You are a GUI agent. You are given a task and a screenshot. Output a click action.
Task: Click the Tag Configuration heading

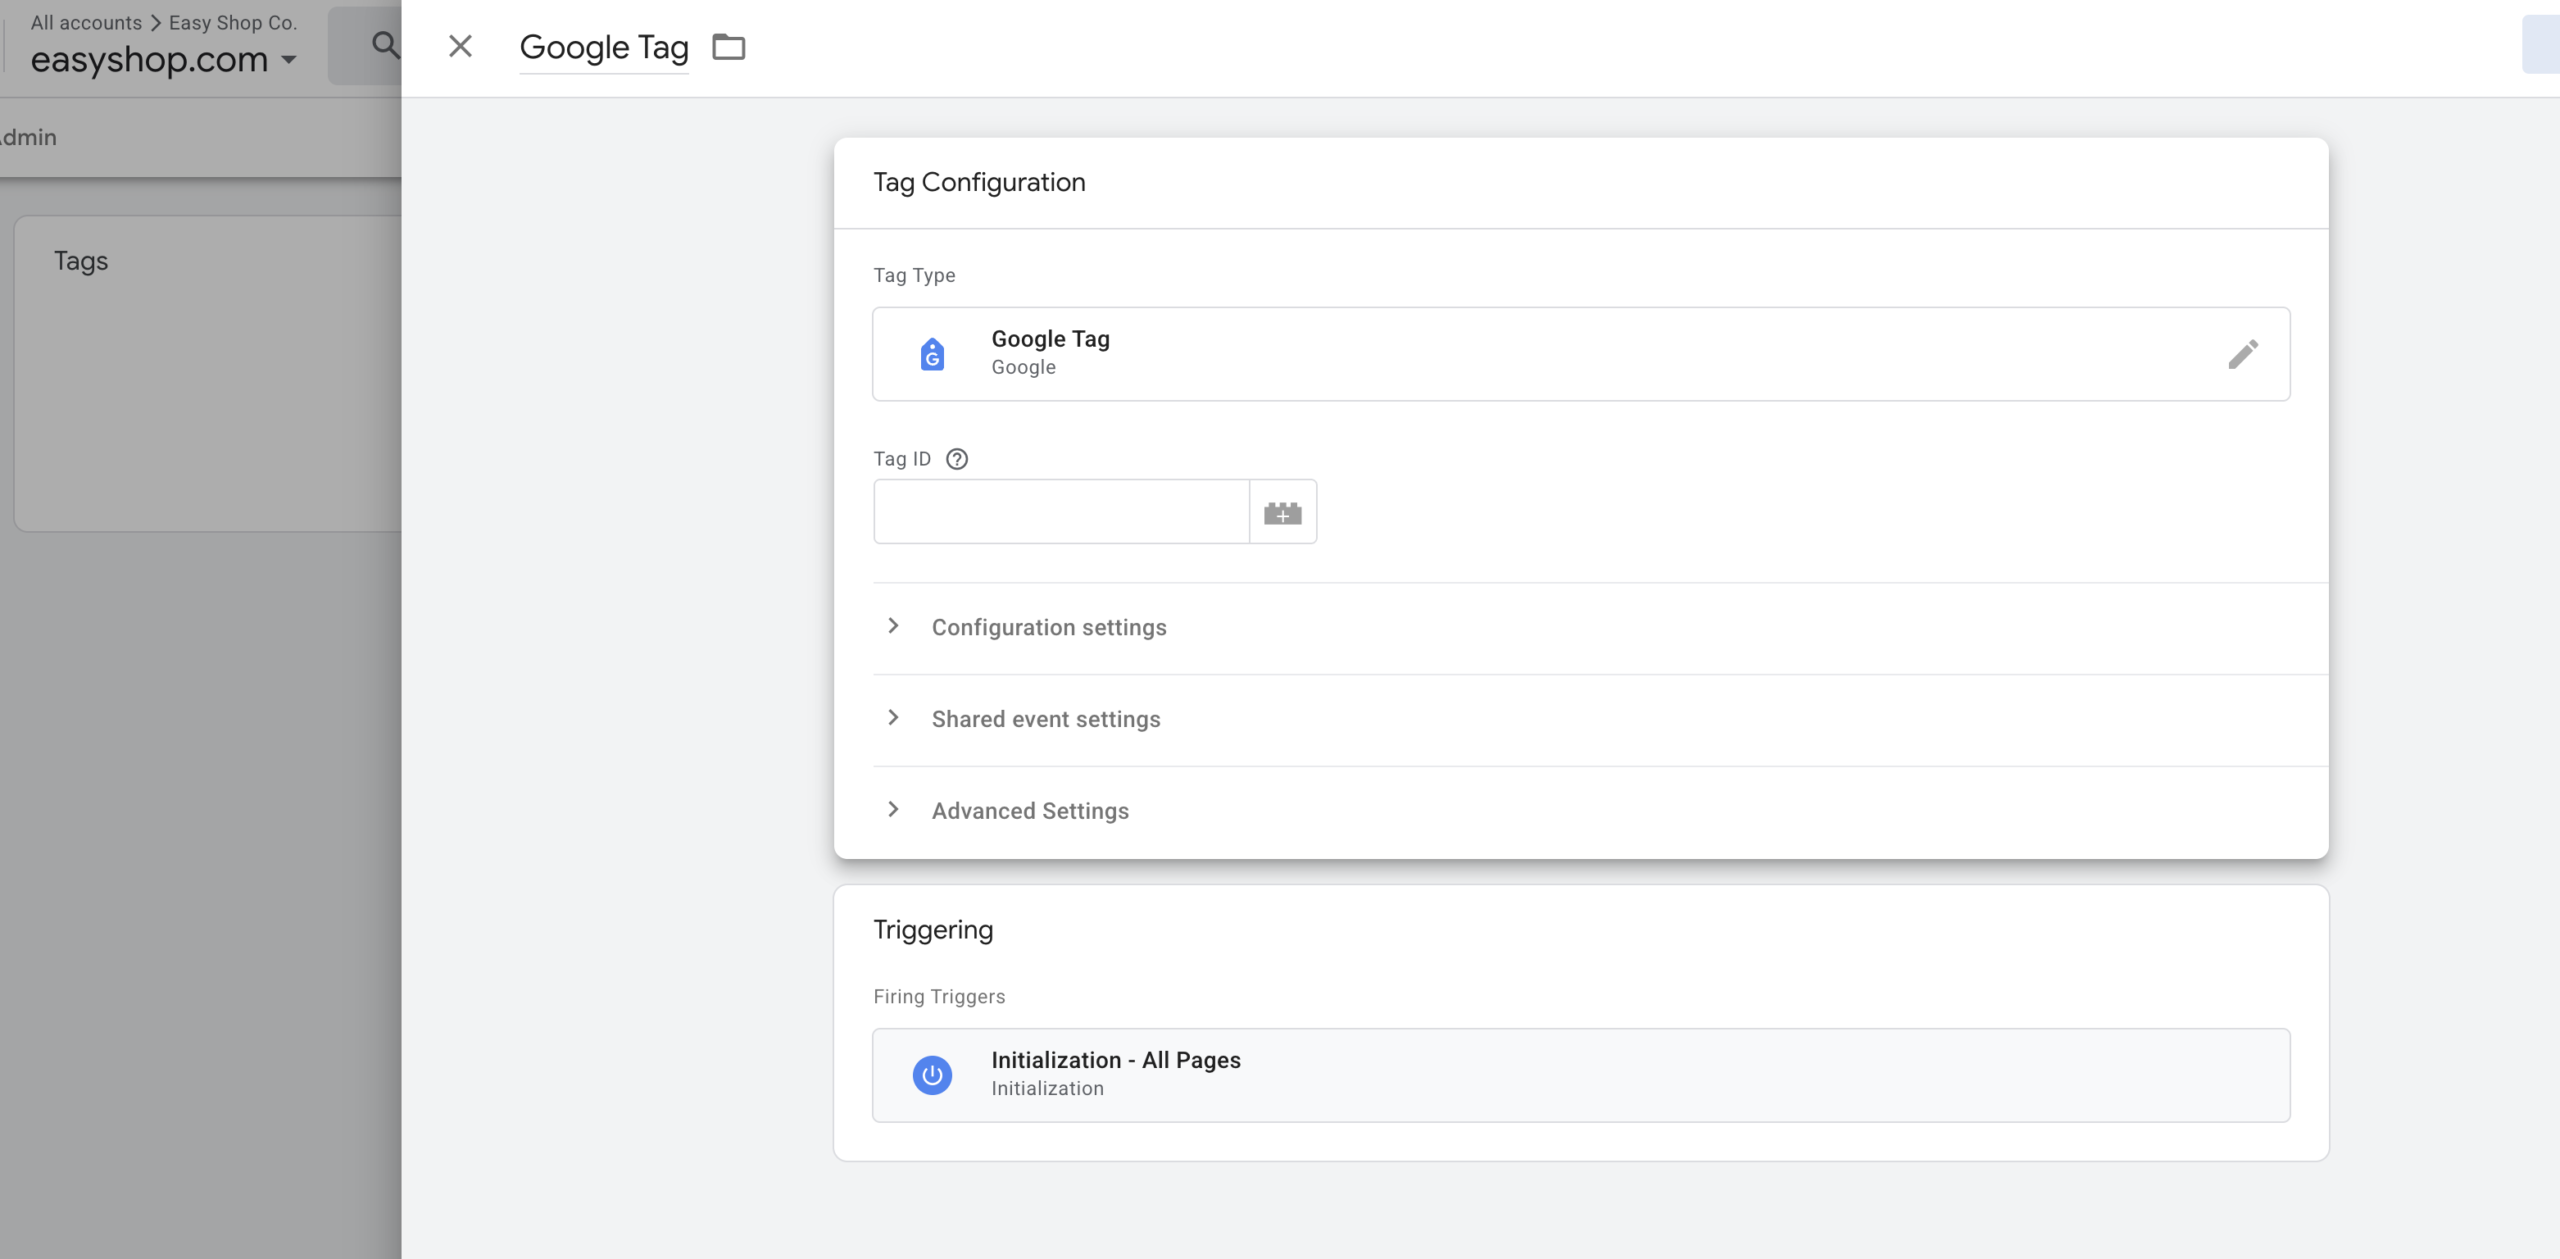[979, 182]
